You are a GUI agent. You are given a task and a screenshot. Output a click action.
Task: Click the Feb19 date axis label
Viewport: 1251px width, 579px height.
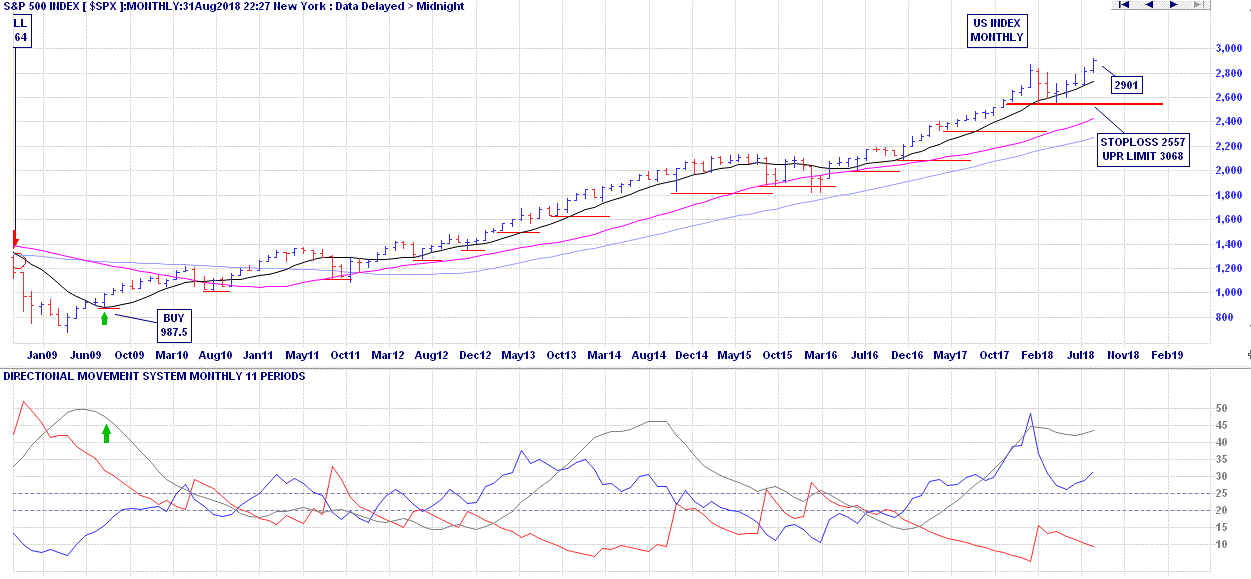(x=1167, y=355)
